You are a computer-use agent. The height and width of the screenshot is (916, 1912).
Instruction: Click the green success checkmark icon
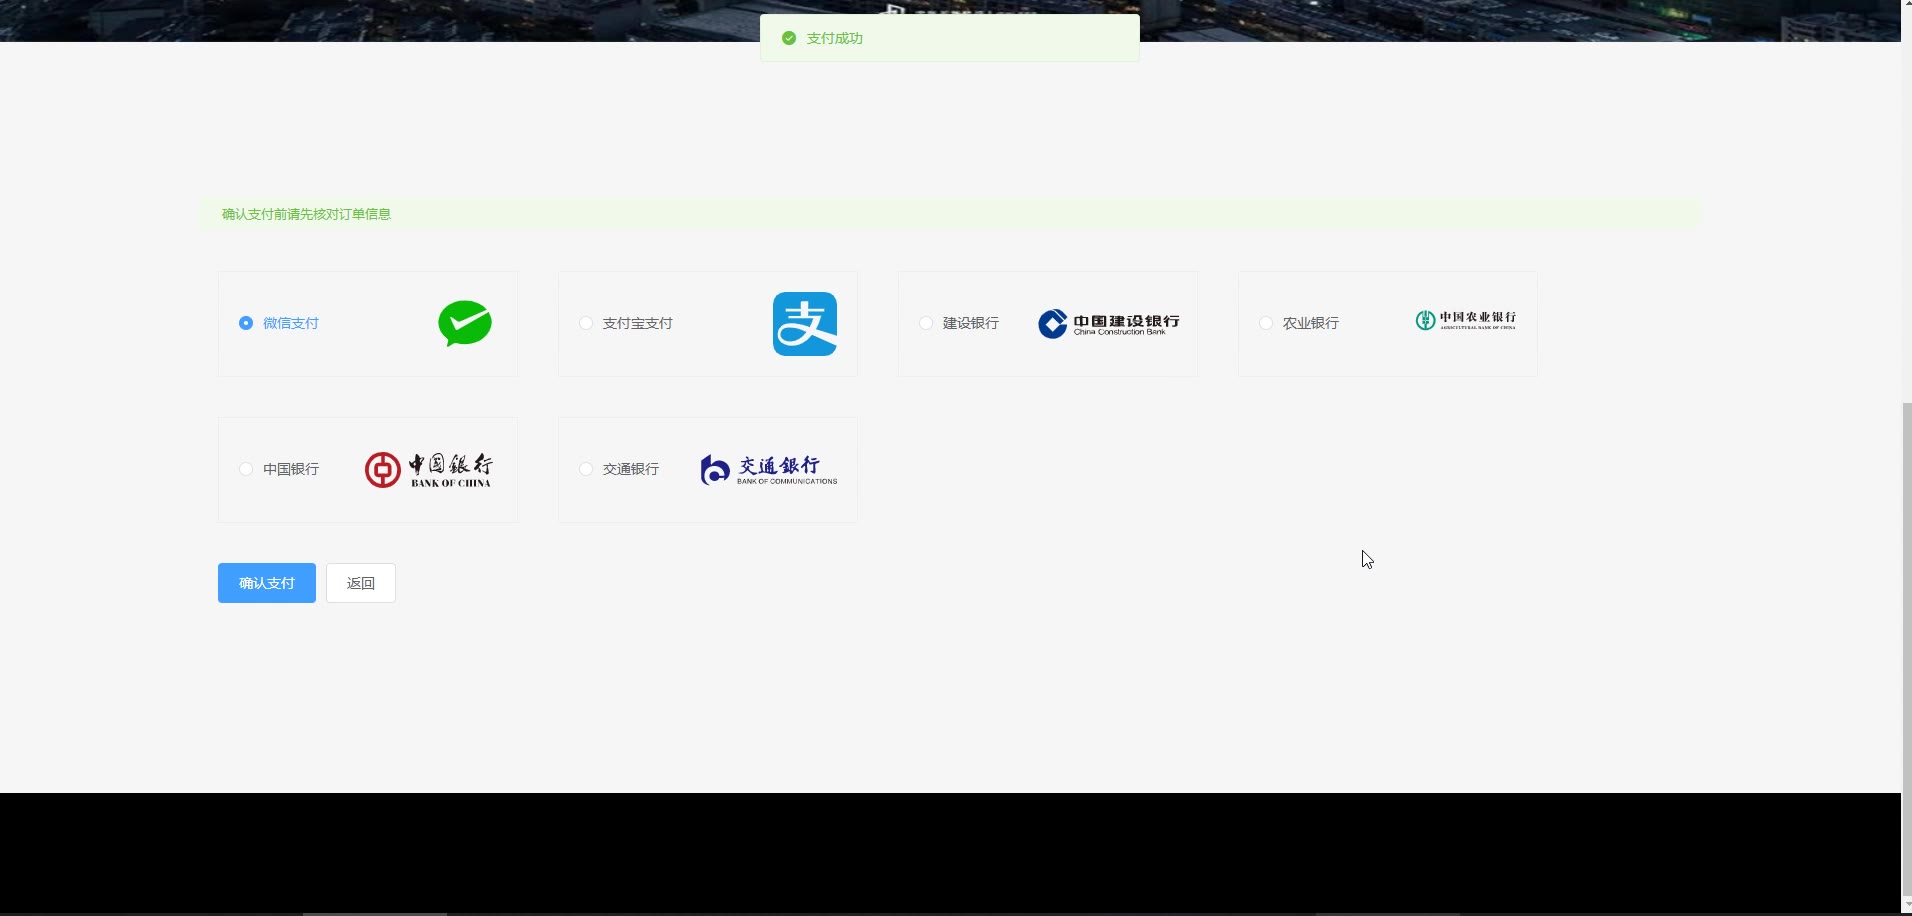pos(789,38)
